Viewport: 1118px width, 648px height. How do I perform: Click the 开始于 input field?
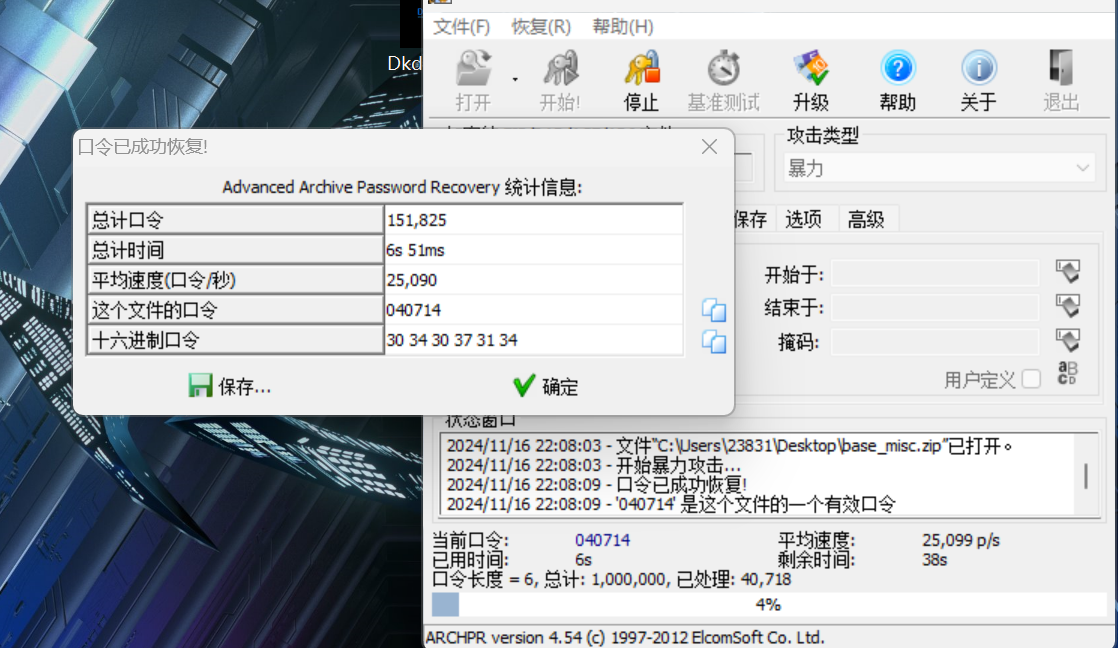[935, 274]
